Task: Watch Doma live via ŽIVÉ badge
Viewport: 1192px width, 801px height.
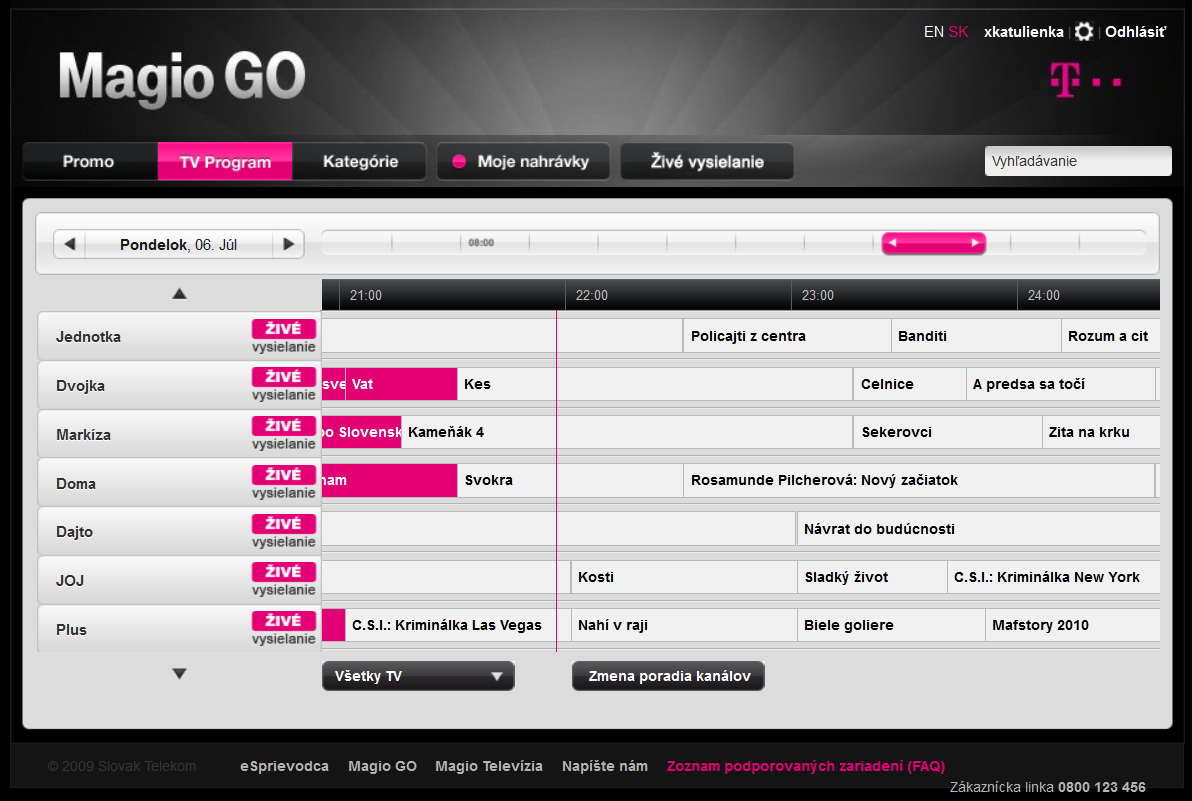Action: (284, 474)
